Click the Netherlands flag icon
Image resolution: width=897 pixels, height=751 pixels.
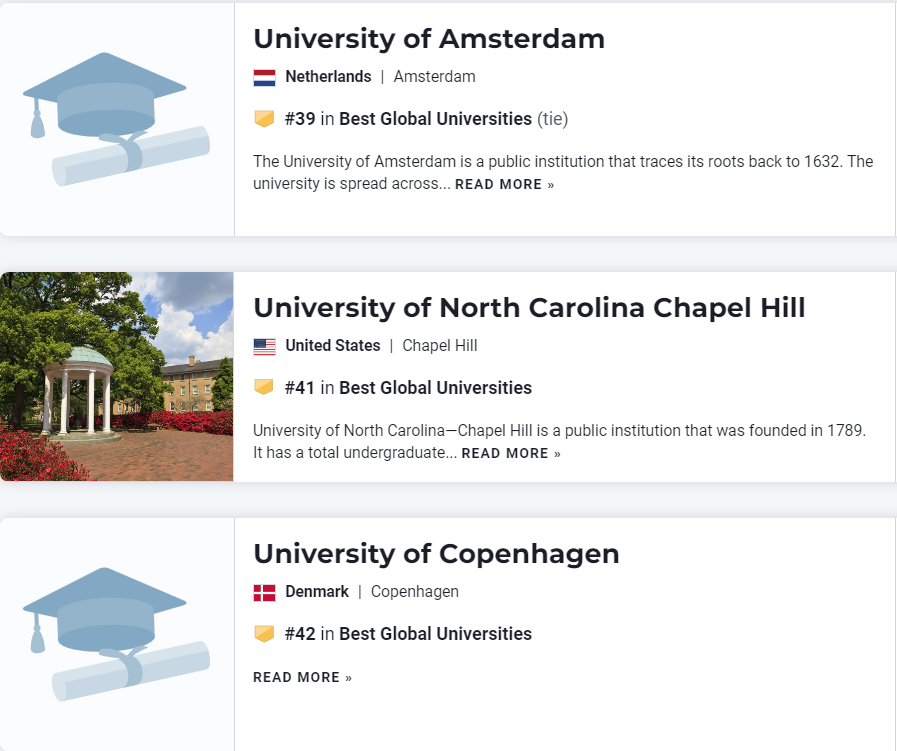click(x=264, y=77)
